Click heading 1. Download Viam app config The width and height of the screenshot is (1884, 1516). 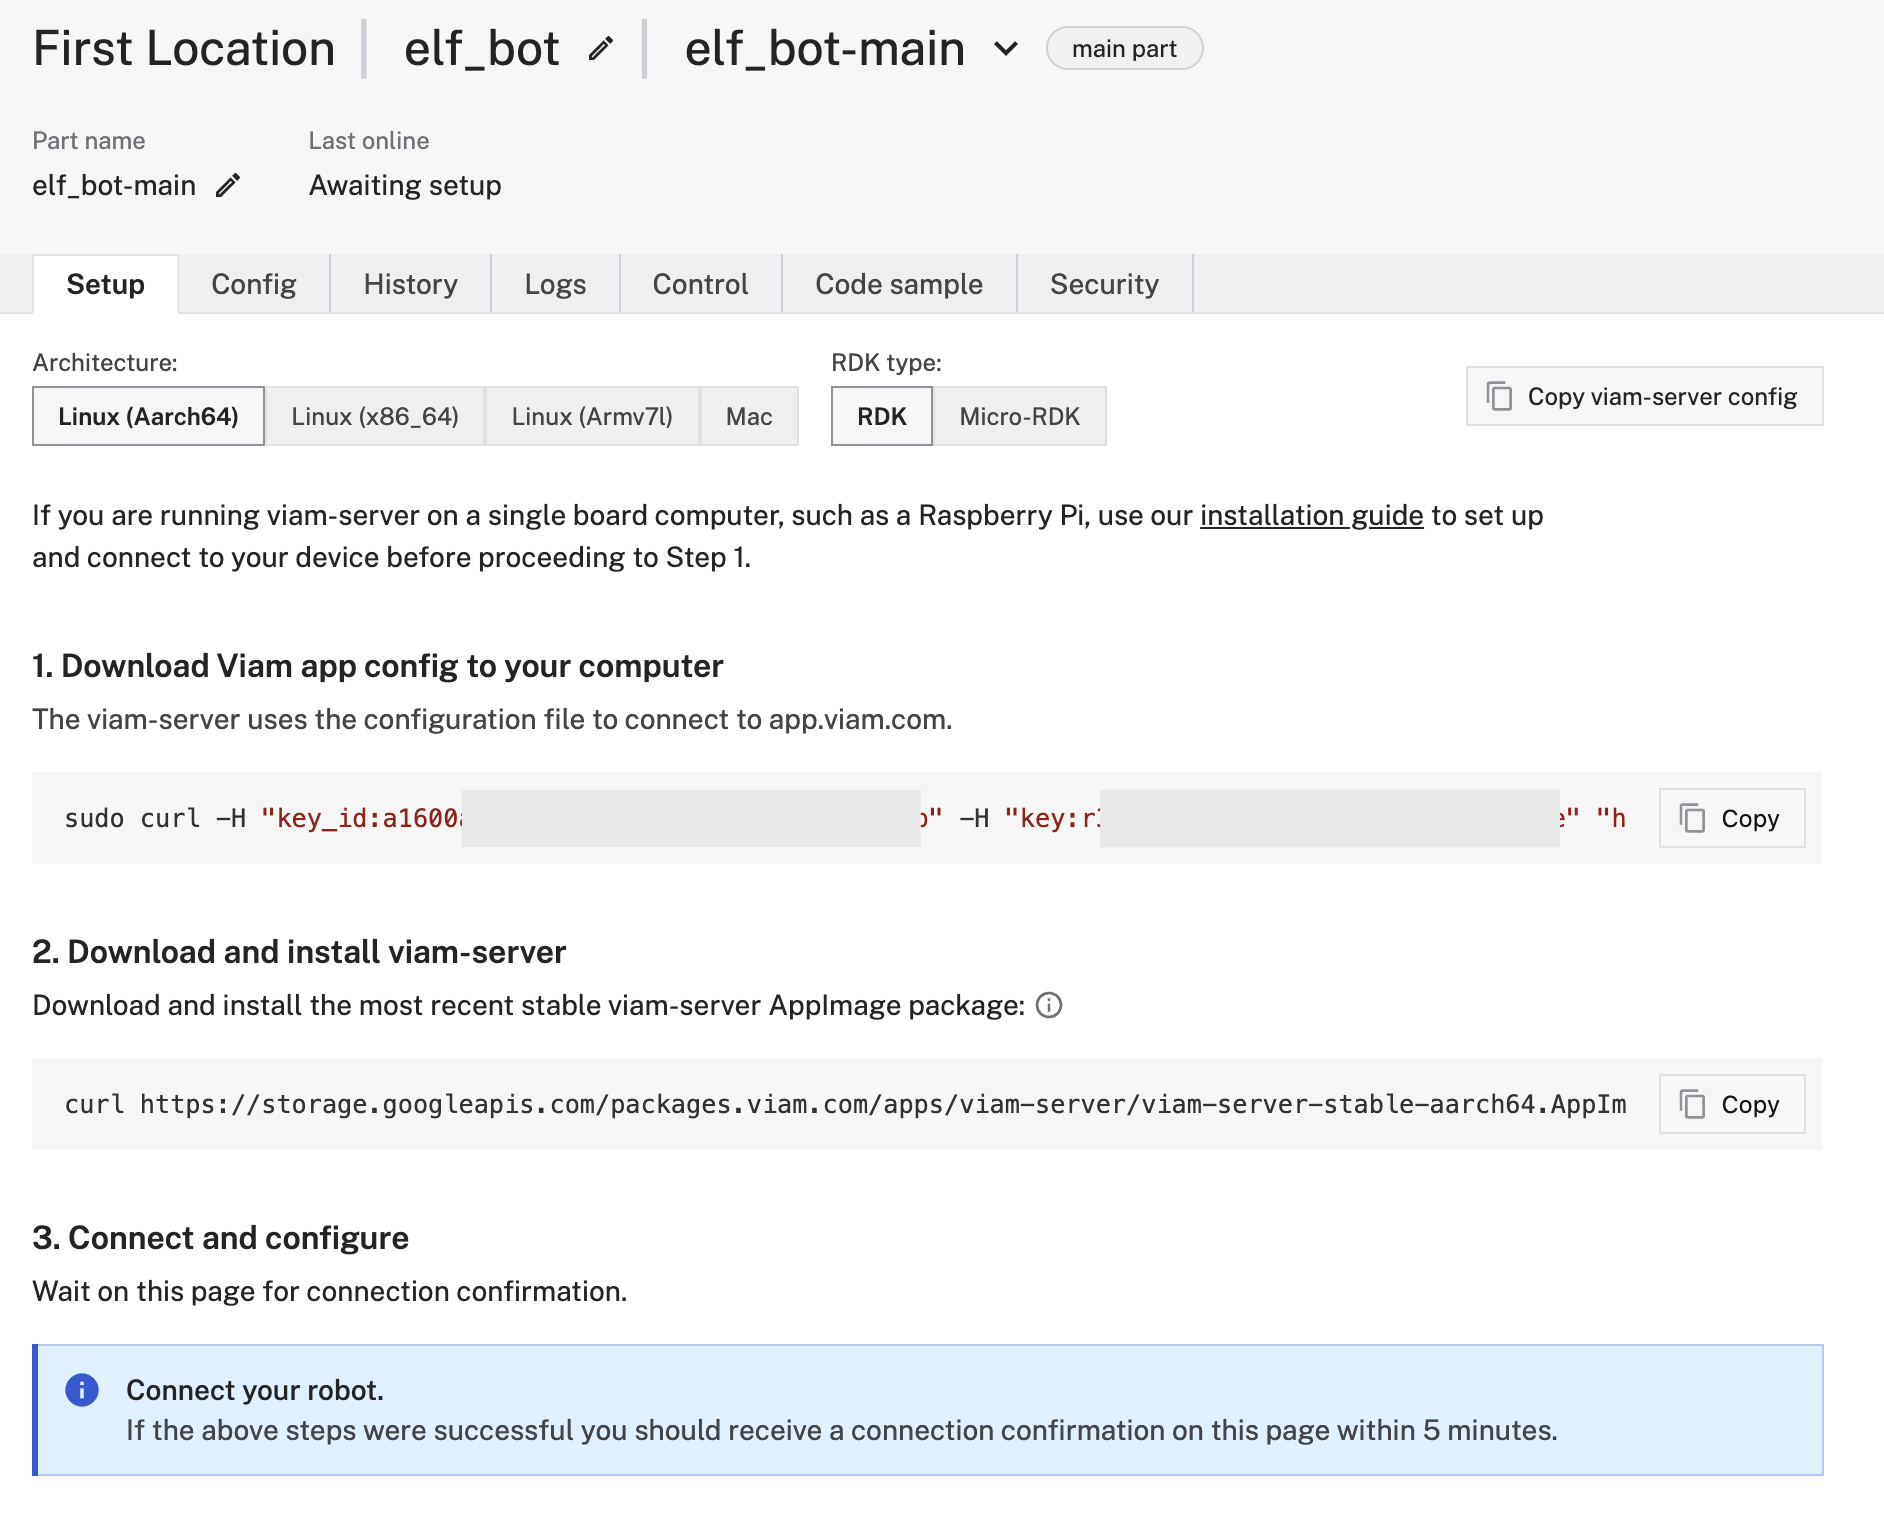378,666
